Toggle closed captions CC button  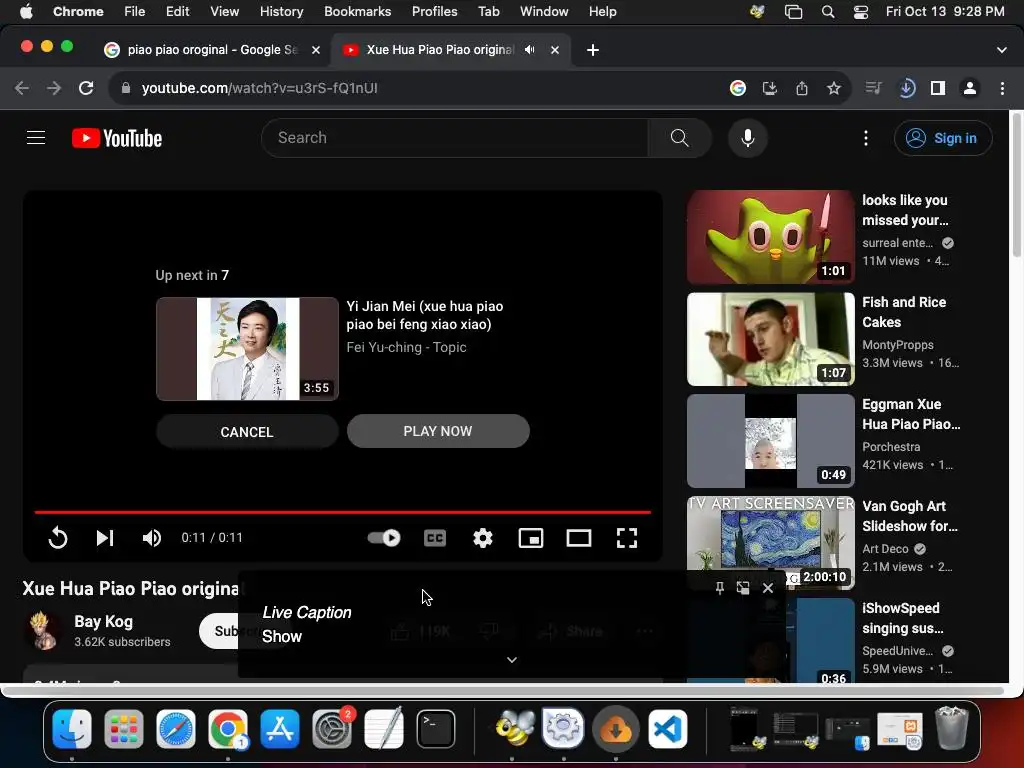click(435, 537)
